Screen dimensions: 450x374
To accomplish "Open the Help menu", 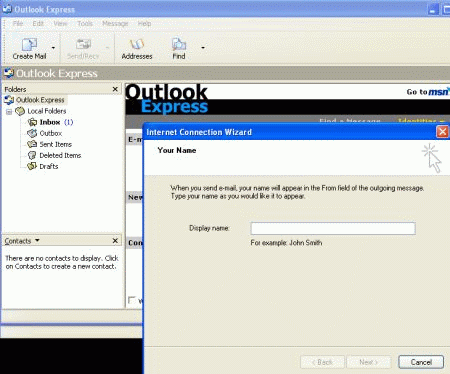I will (144, 24).
